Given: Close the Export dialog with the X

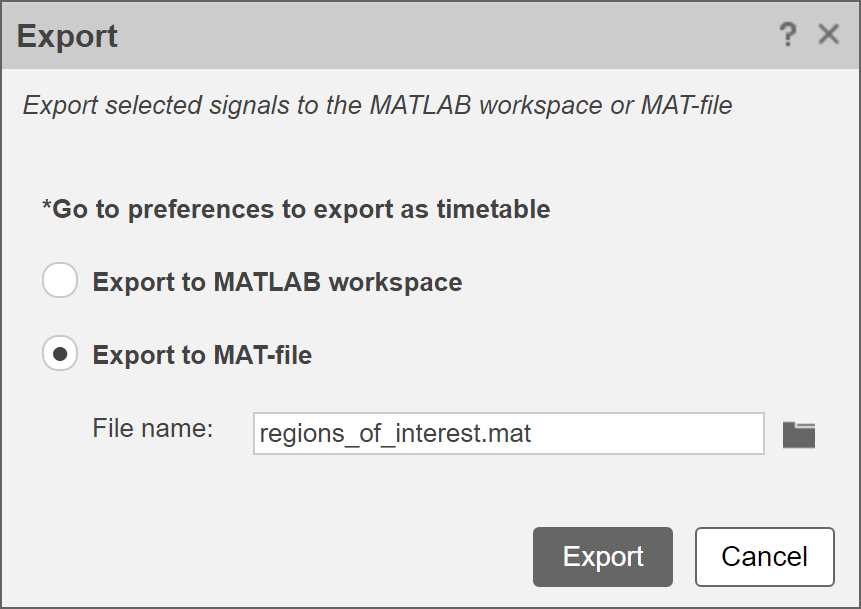Looking at the screenshot, I should coord(828,35).
